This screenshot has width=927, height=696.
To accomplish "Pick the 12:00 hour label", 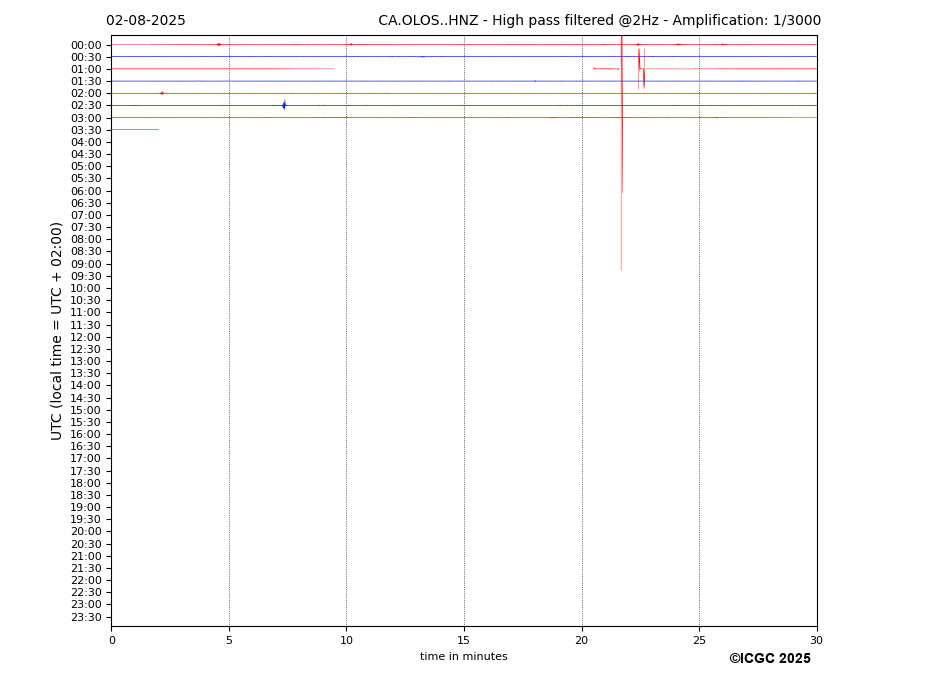I will coord(86,337).
